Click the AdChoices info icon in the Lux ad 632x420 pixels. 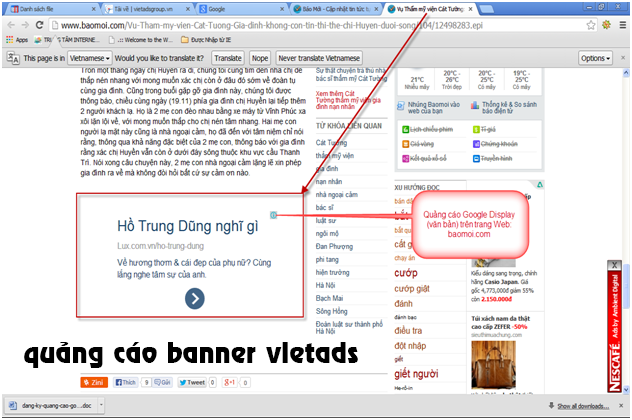[x=273, y=215]
